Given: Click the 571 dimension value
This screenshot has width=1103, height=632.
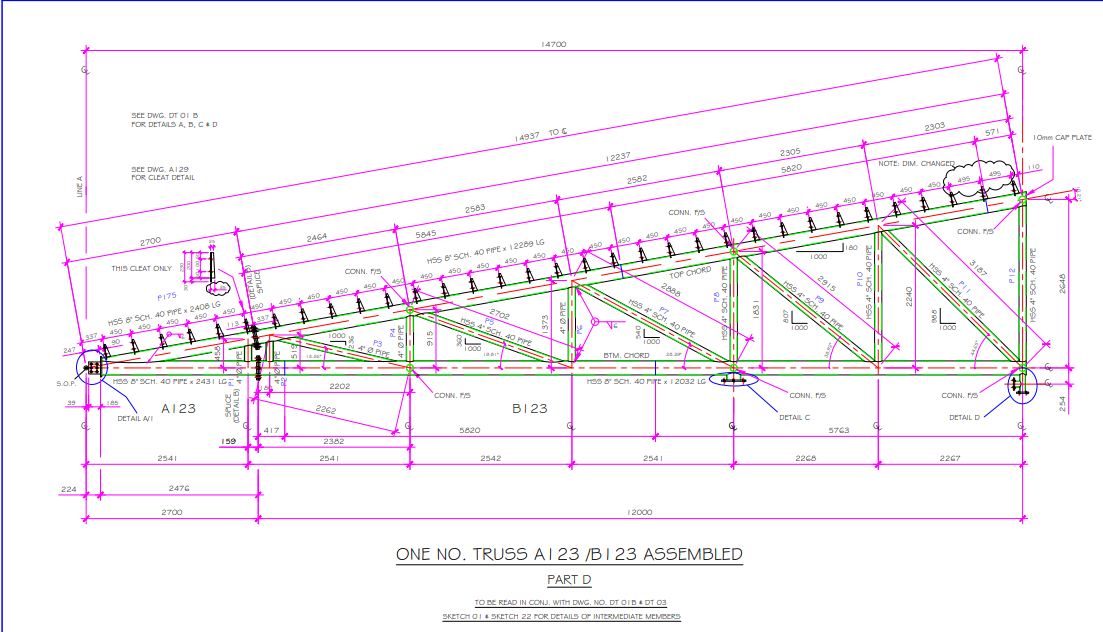Looking at the screenshot, I should 992,132.
